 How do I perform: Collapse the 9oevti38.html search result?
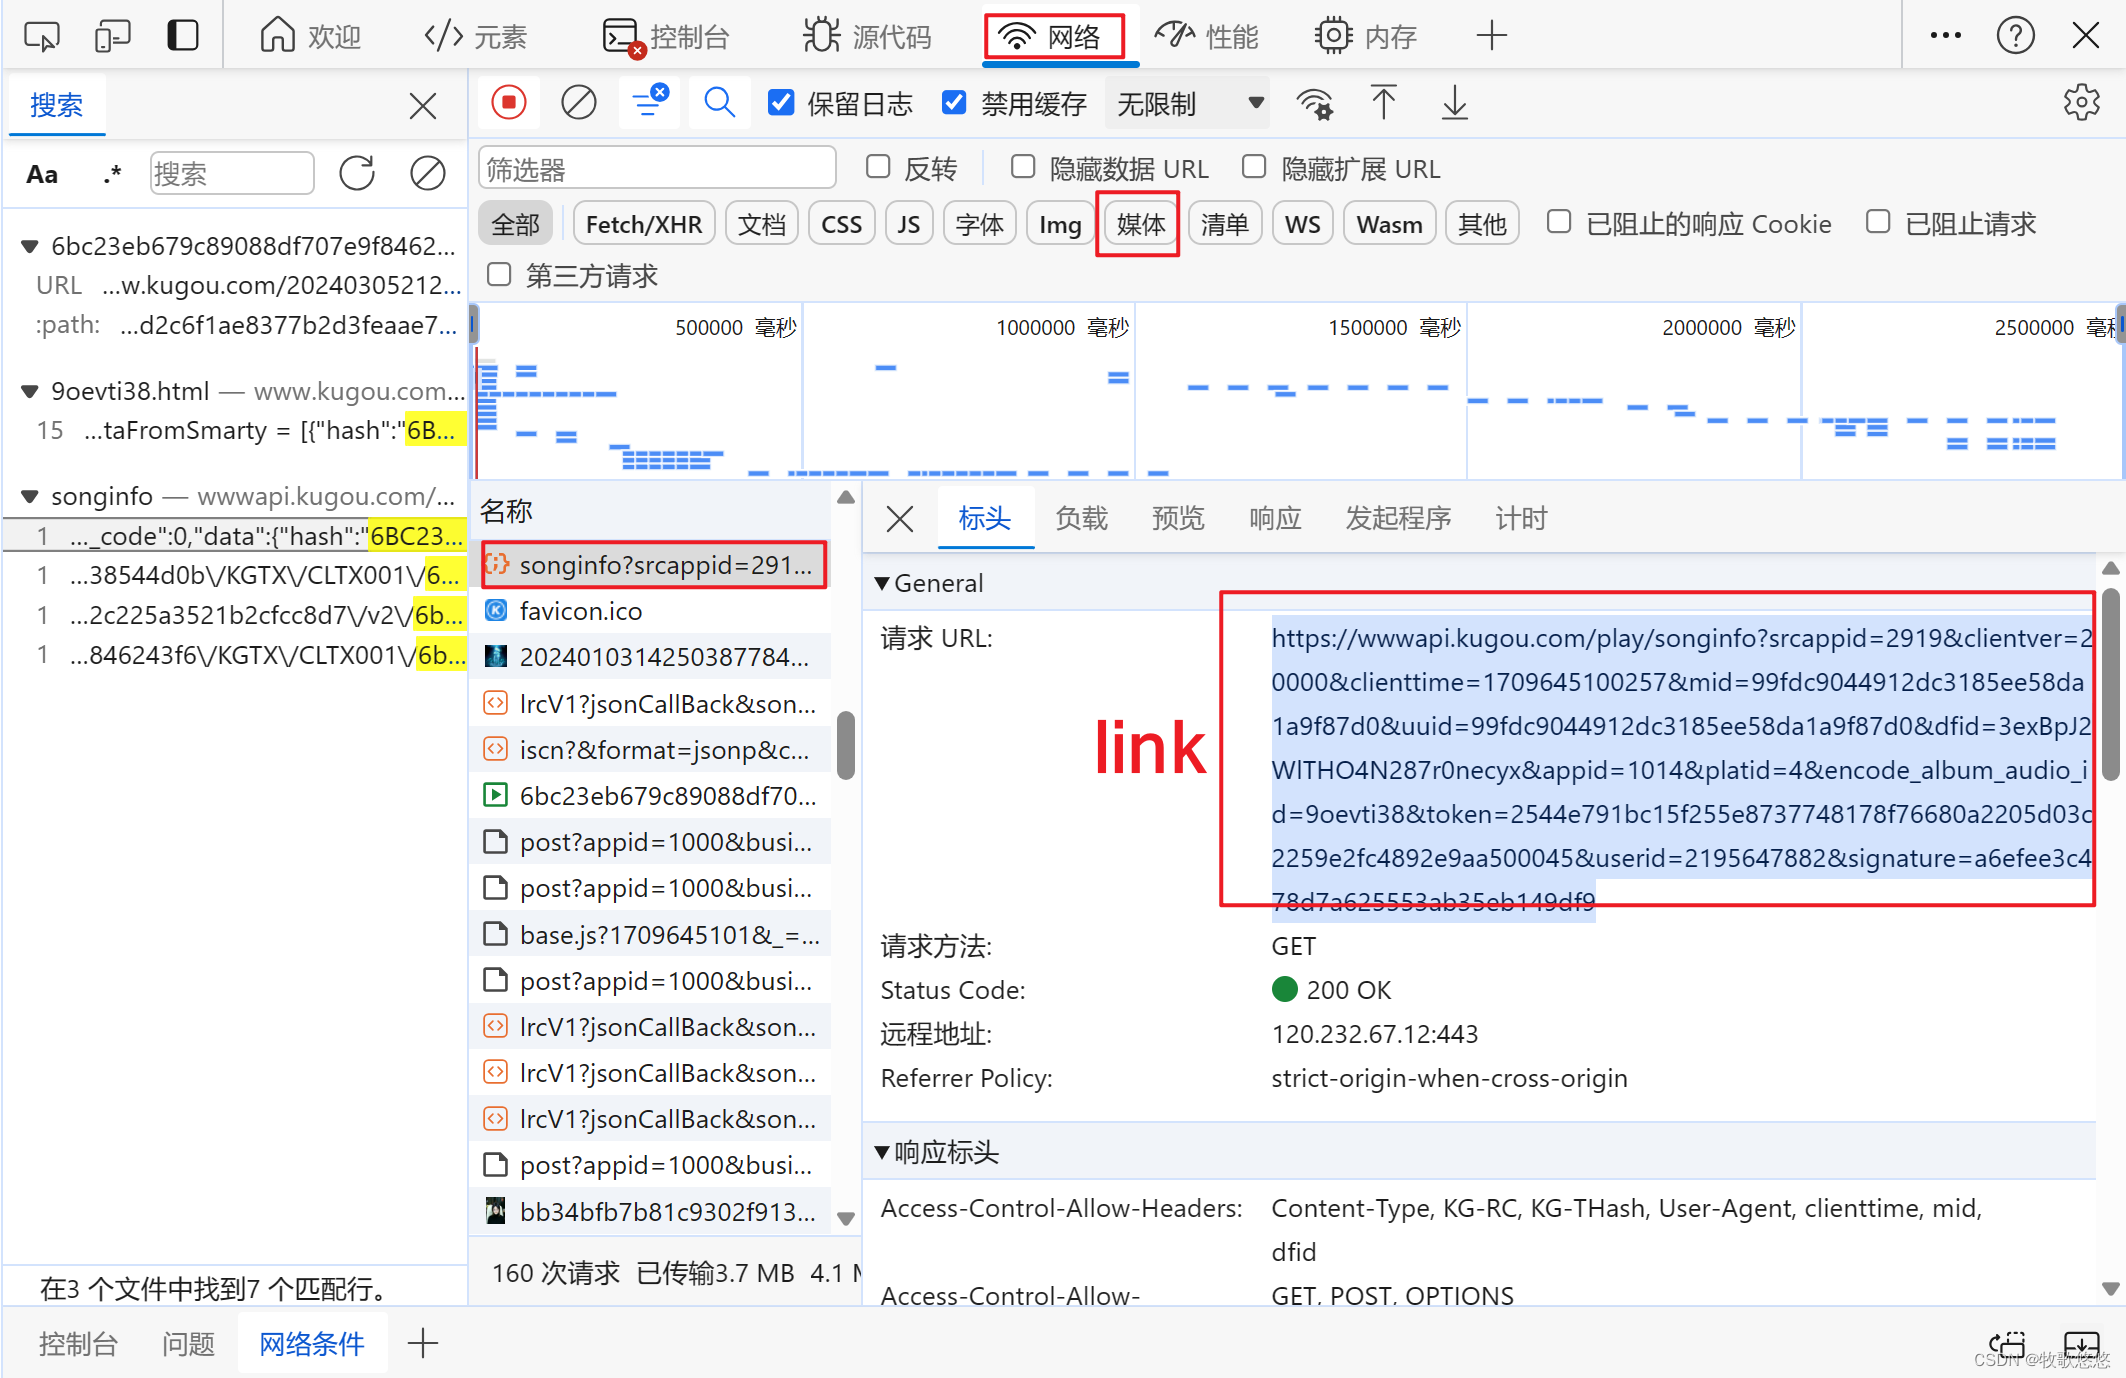[x=29, y=391]
